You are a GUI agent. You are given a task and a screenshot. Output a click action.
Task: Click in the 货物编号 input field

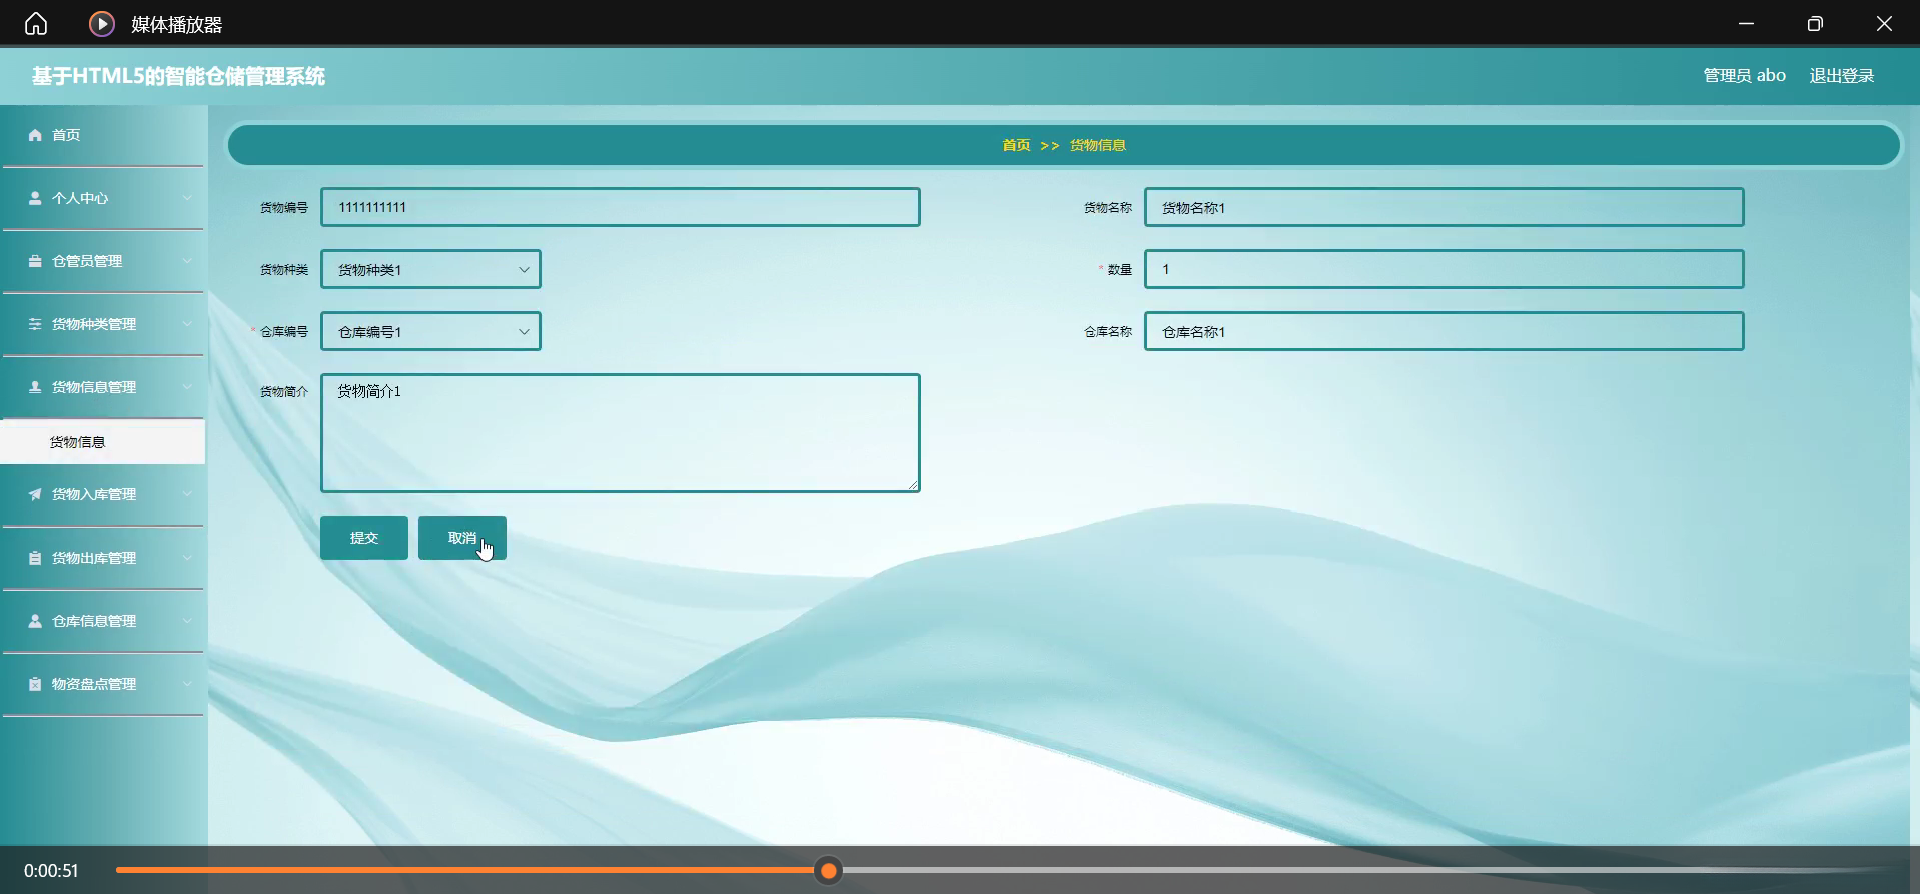(620, 207)
